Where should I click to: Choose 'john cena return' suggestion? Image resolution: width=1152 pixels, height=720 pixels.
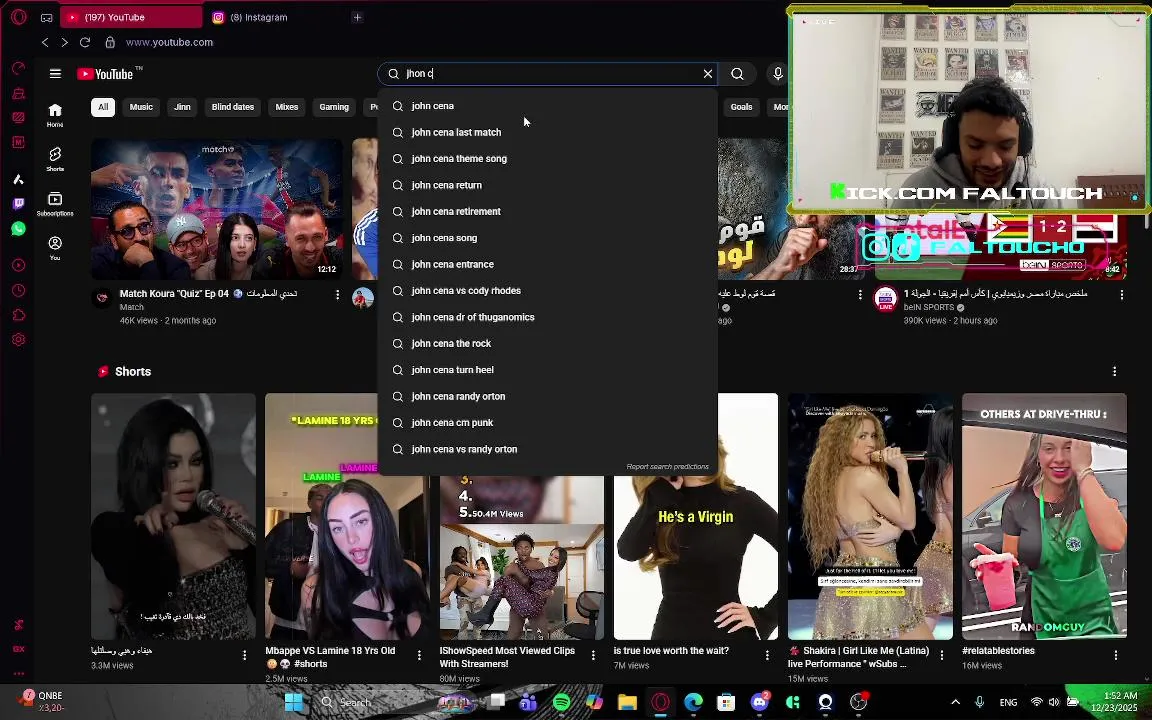coord(547,185)
